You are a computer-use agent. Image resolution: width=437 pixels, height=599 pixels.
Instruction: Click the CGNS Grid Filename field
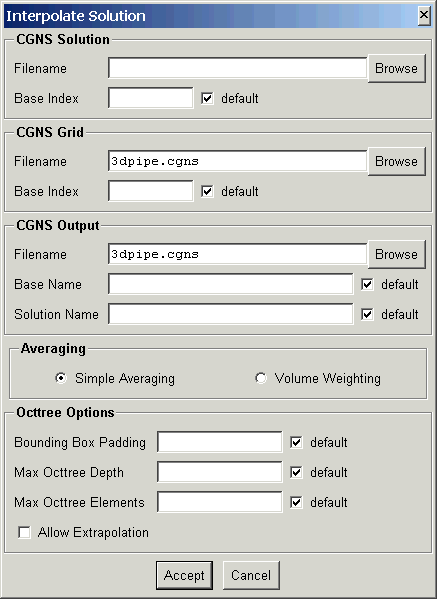pyautogui.click(x=237, y=161)
